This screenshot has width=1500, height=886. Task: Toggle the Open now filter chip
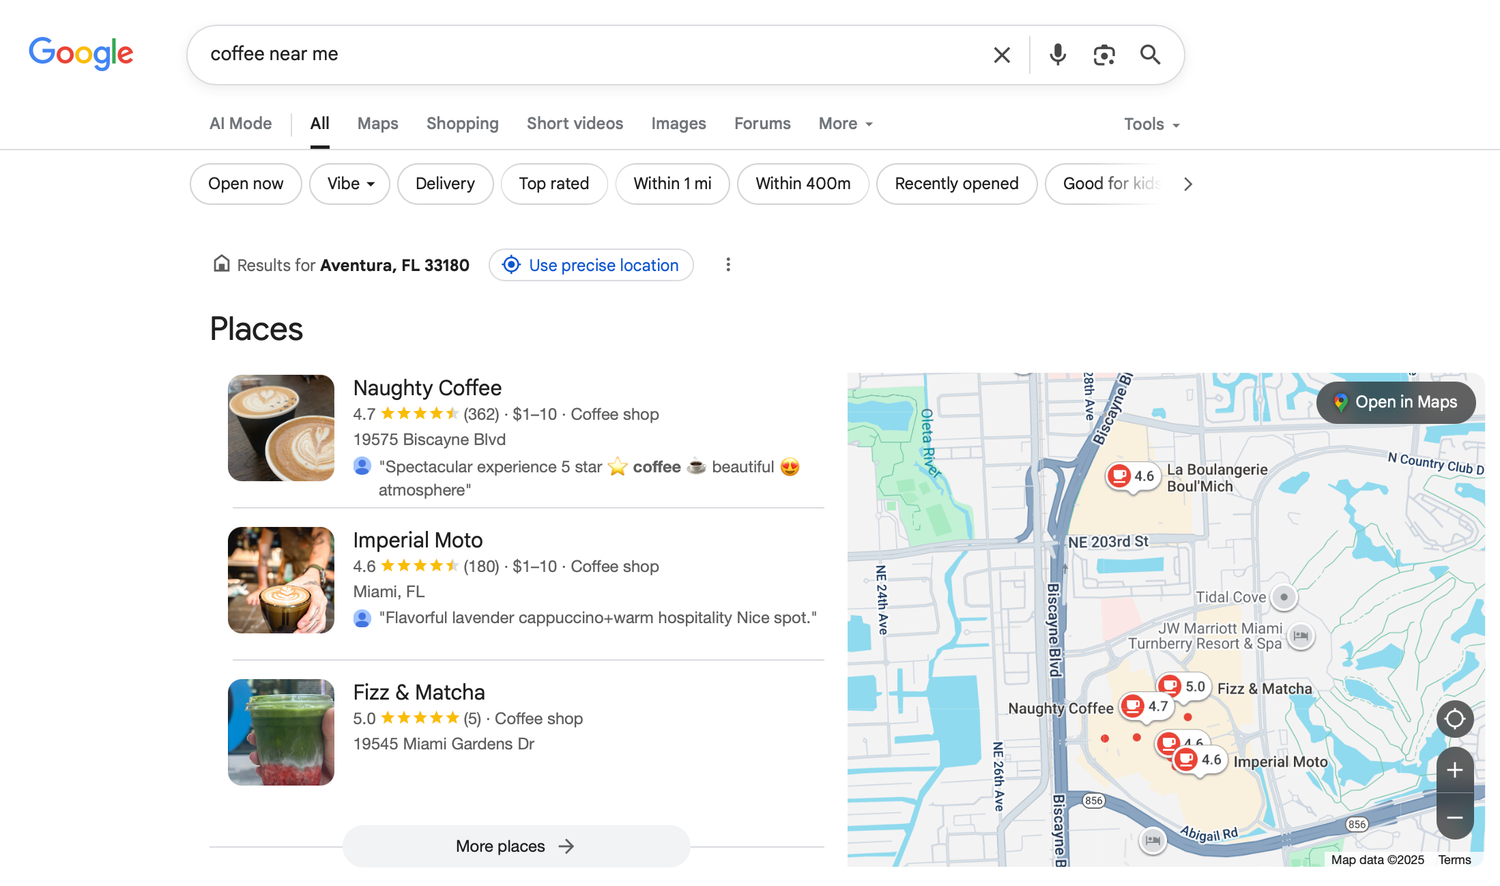tap(246, 184)
